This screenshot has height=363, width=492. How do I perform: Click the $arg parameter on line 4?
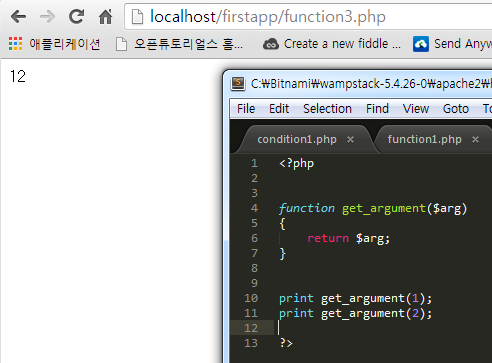click(447, 209)
